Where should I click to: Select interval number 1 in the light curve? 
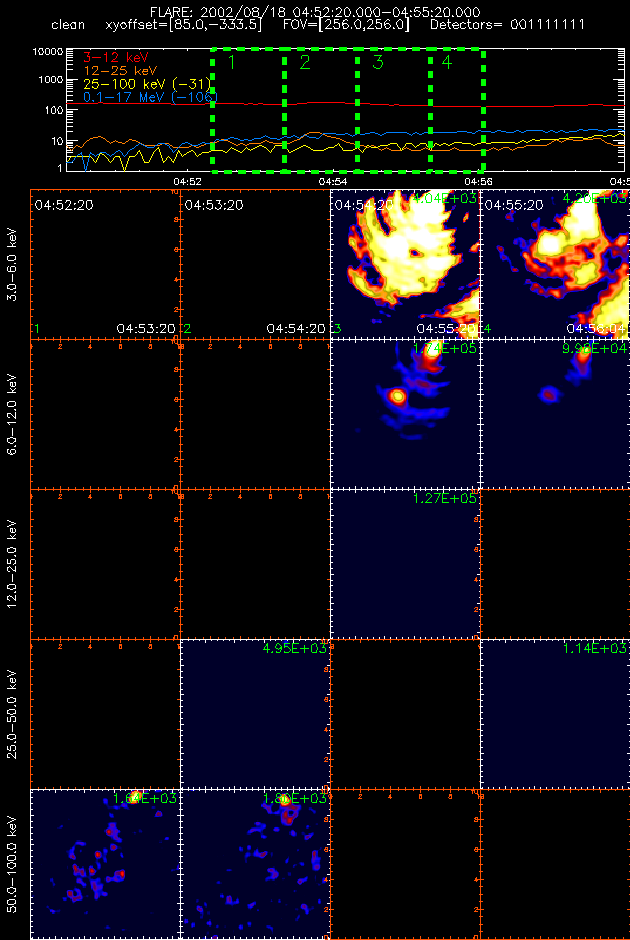click(233, 62)
